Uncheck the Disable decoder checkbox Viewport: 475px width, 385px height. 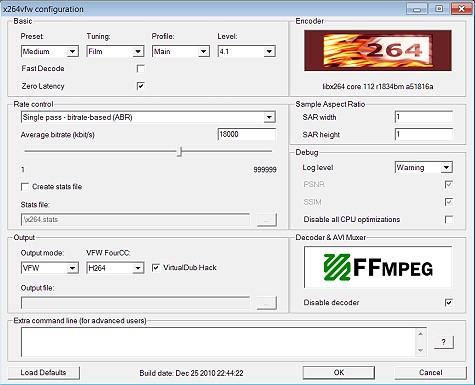point(449,303)
